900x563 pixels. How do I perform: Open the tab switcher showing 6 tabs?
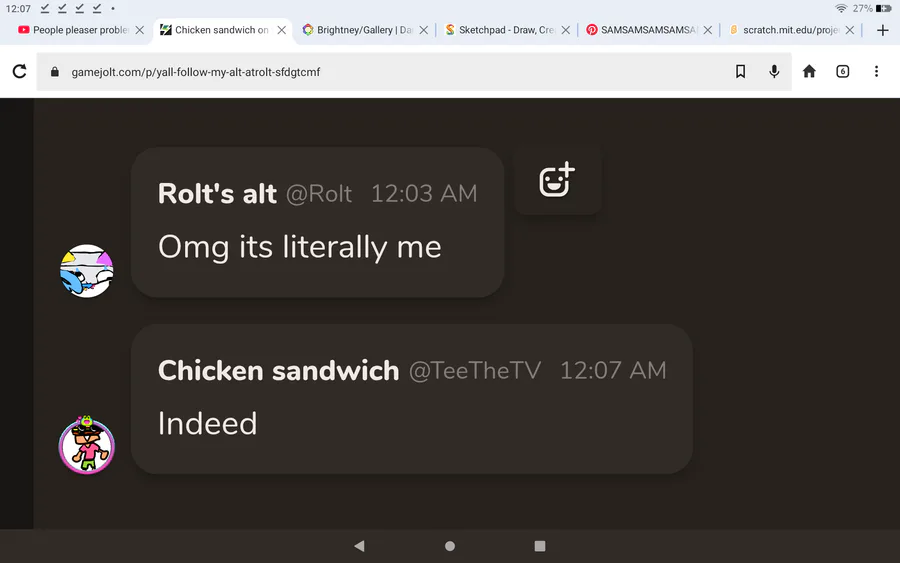(x=842, y=71)
